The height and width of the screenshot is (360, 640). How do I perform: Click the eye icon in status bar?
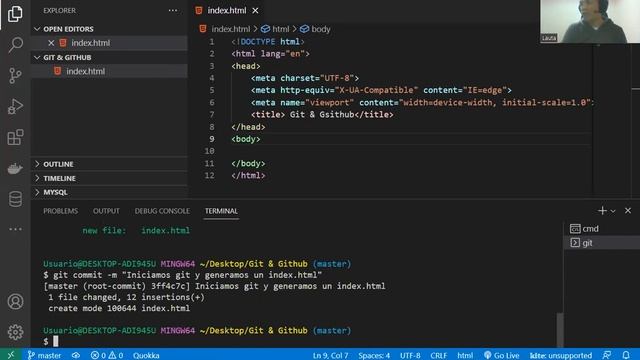click(x=76, y=355)
